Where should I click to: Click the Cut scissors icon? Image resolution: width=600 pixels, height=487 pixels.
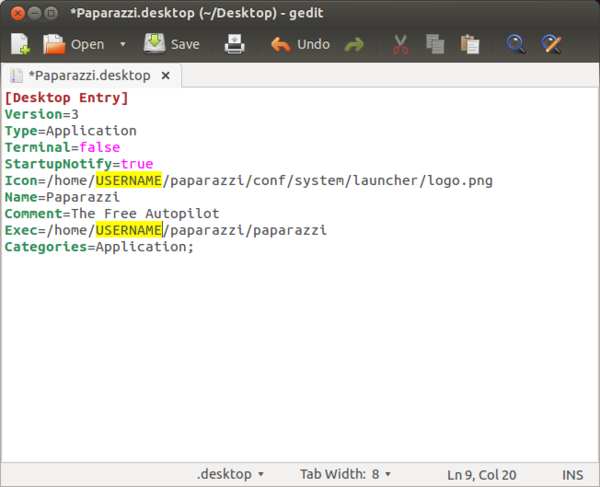pyautogui.click(x=401, y=44)
